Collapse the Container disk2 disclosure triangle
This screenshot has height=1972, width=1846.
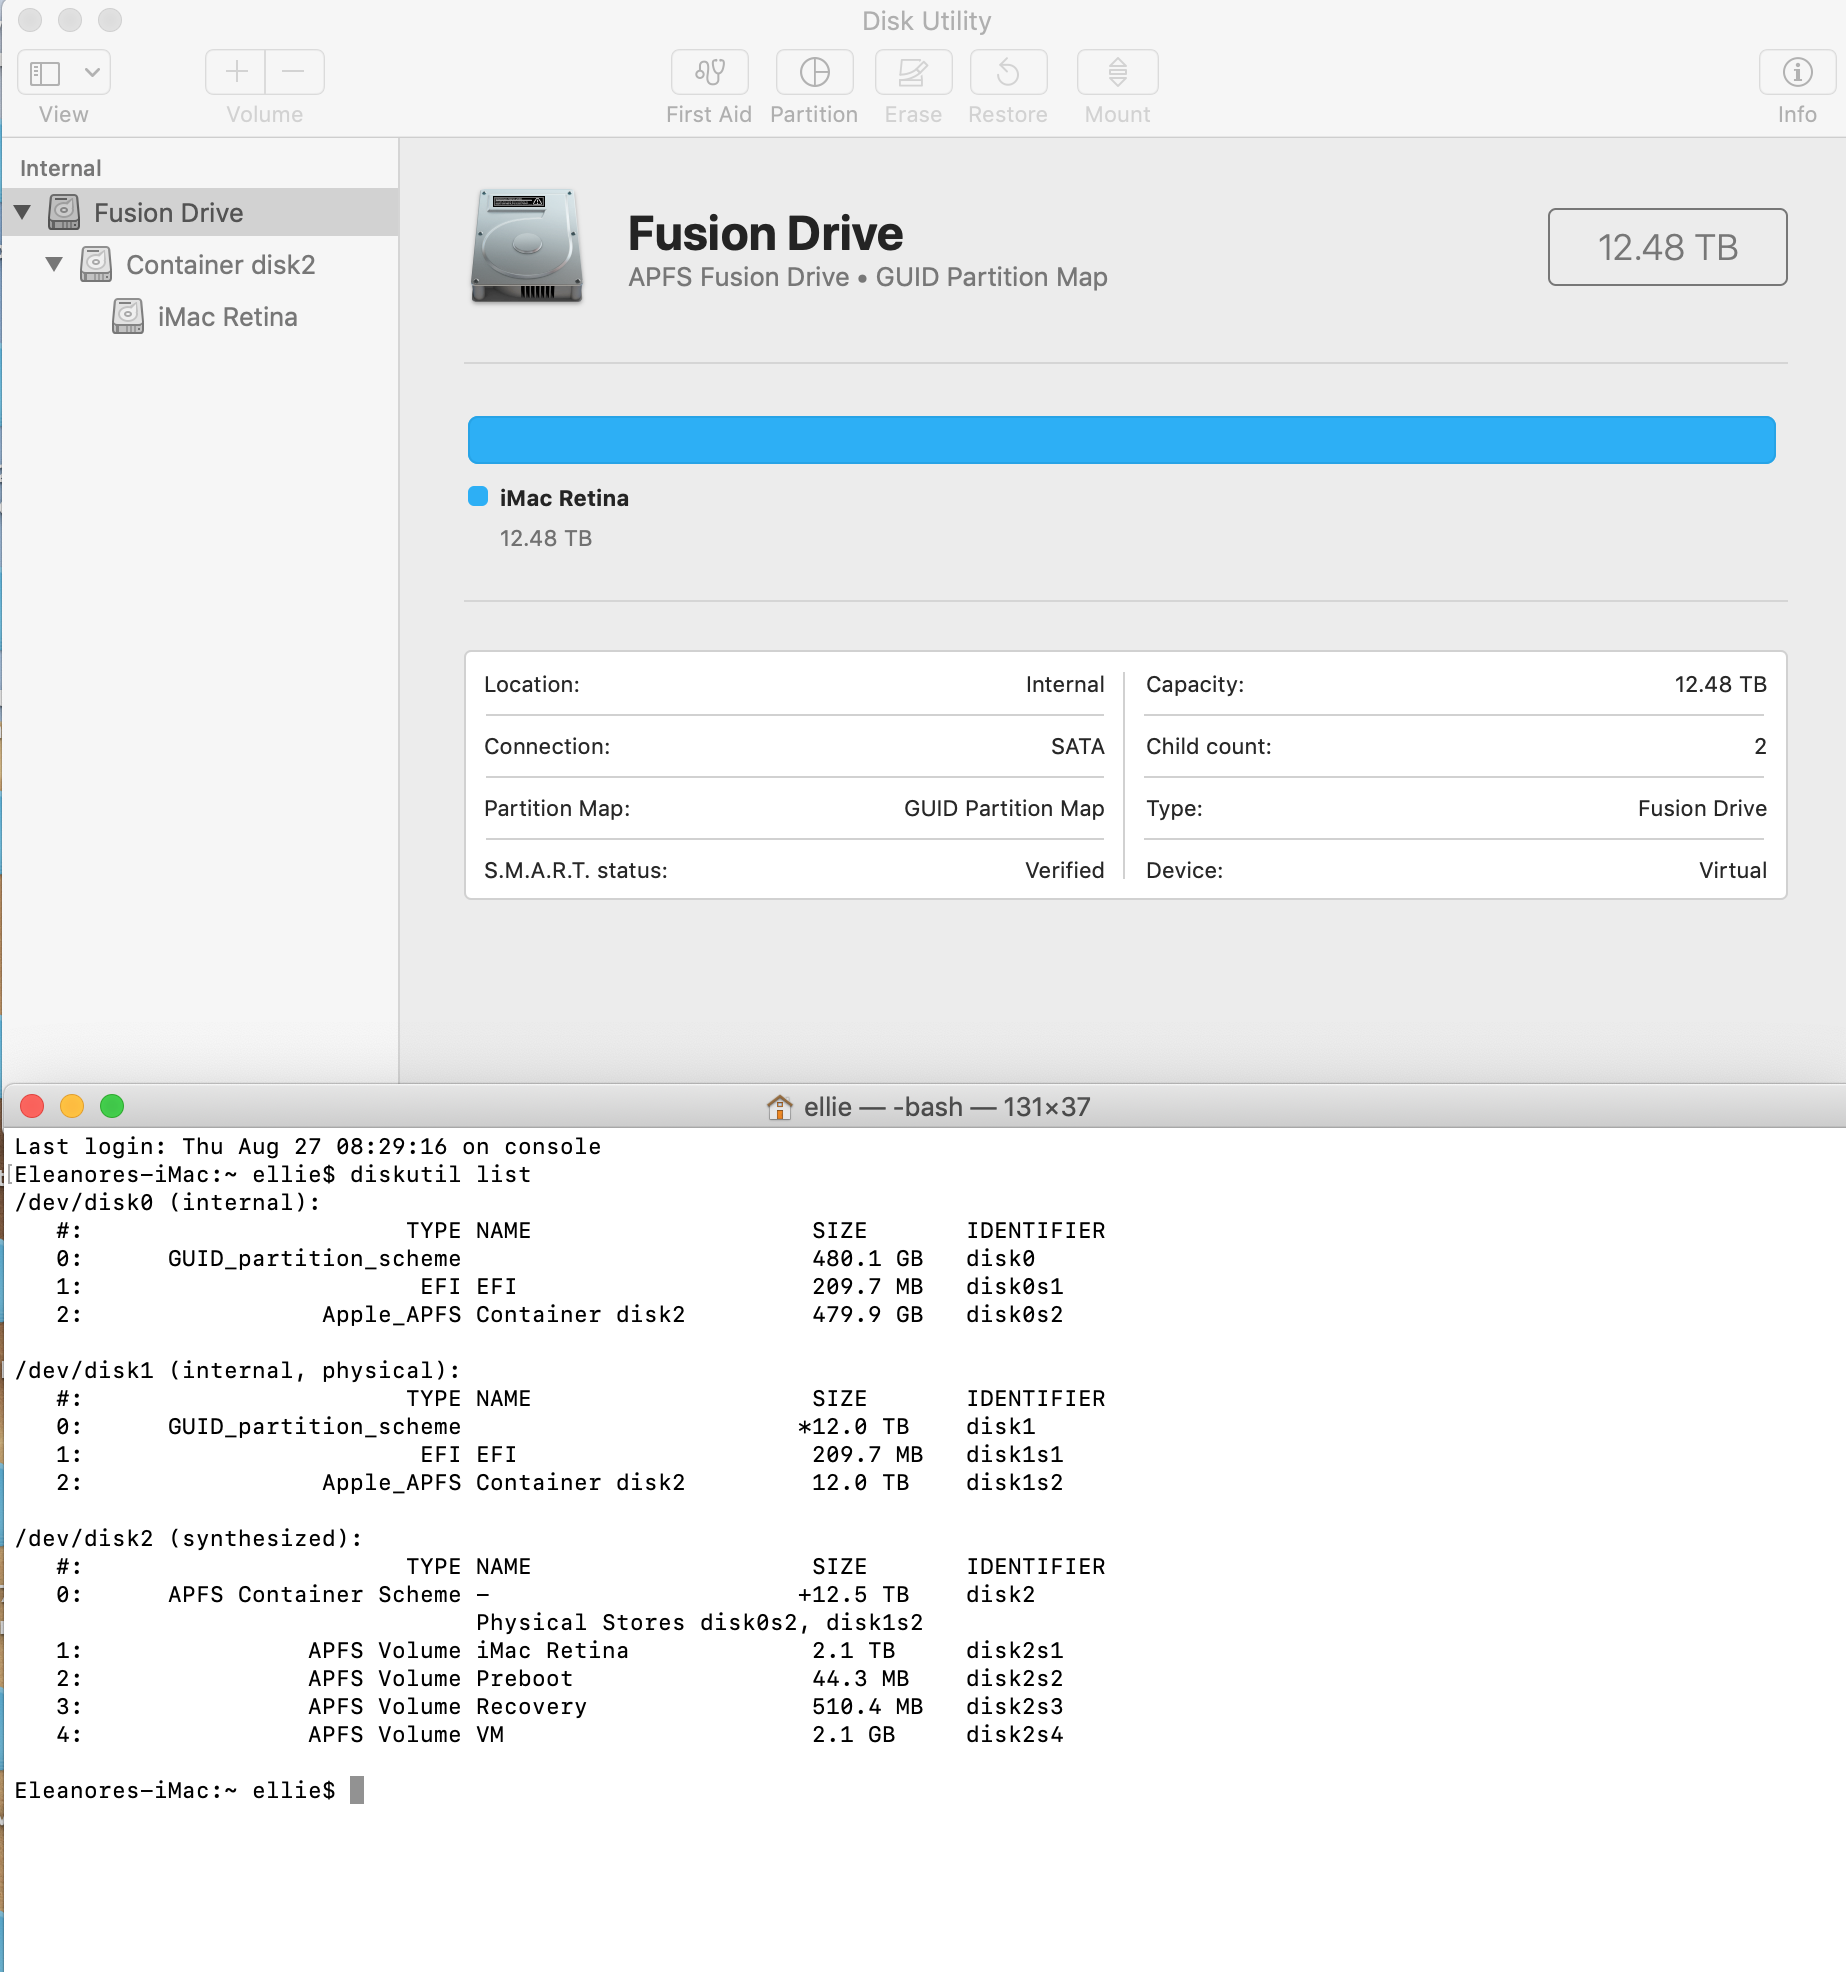[54, 264]
